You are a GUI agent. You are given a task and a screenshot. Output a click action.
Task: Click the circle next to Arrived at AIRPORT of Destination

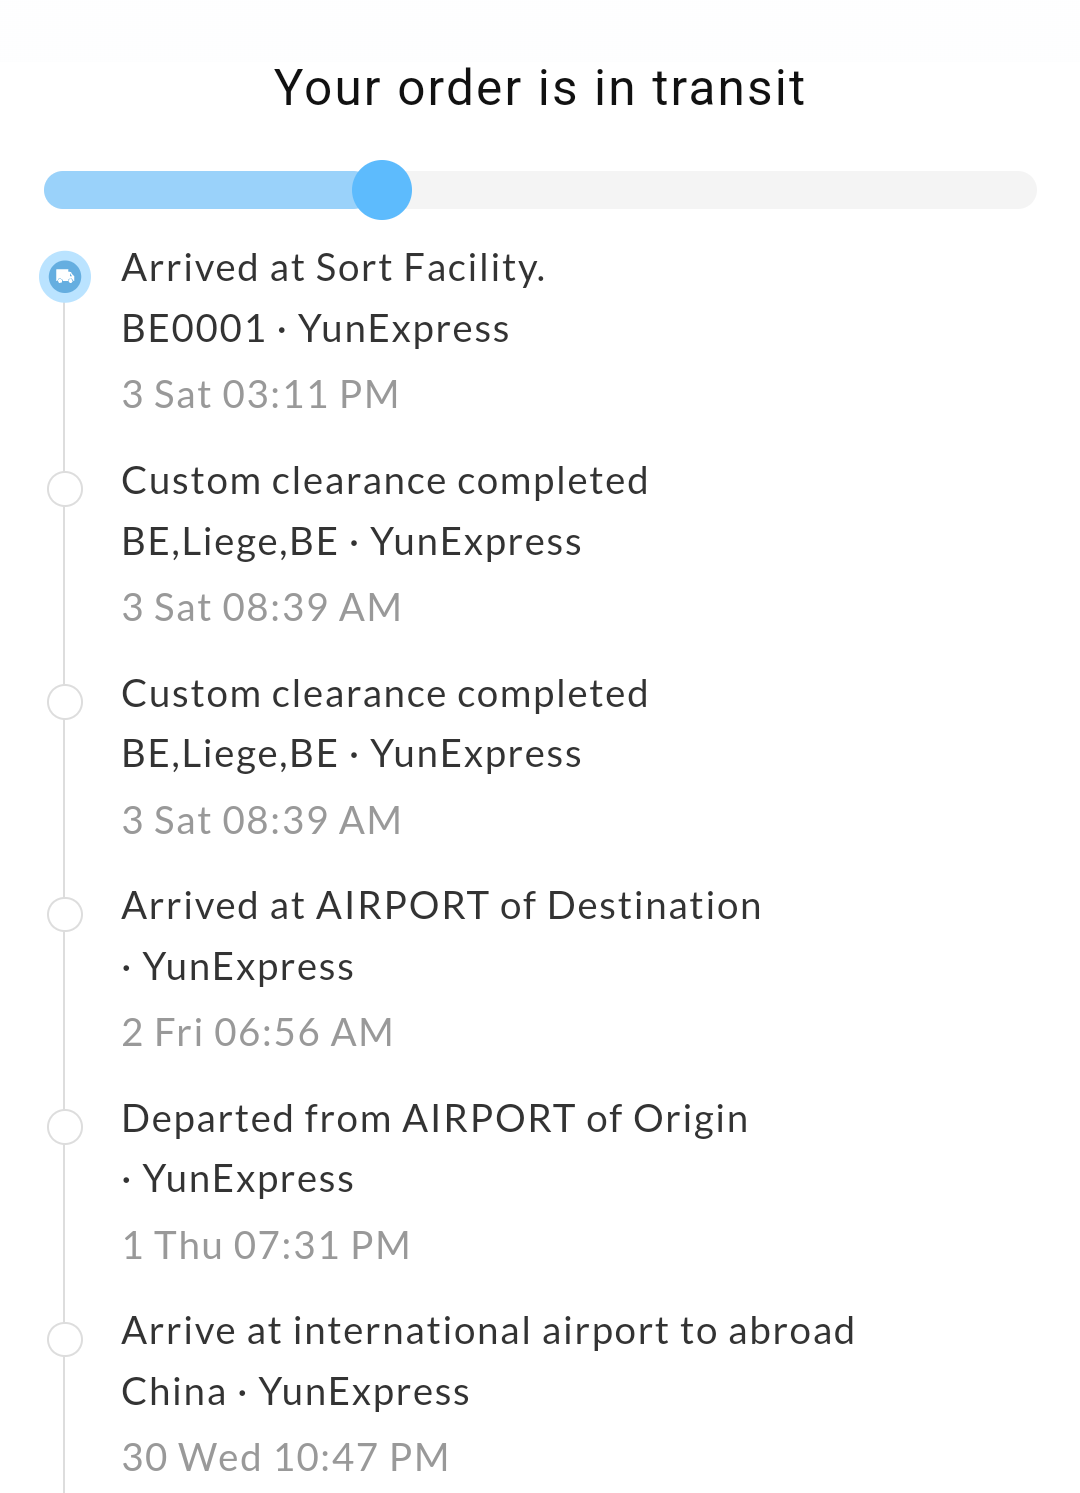click(65, 913)
